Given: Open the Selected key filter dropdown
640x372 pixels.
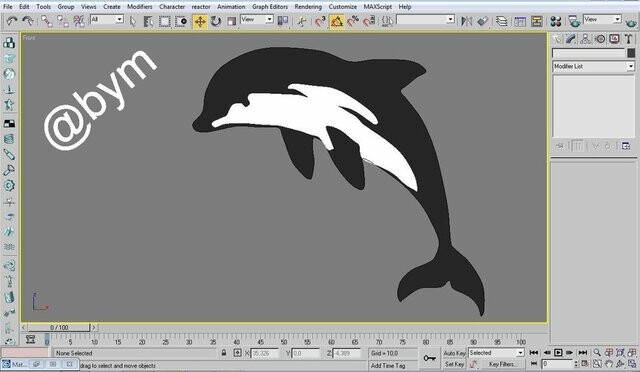Looking at the screenshot, I should pyautogui.click(x=496, y=353).
